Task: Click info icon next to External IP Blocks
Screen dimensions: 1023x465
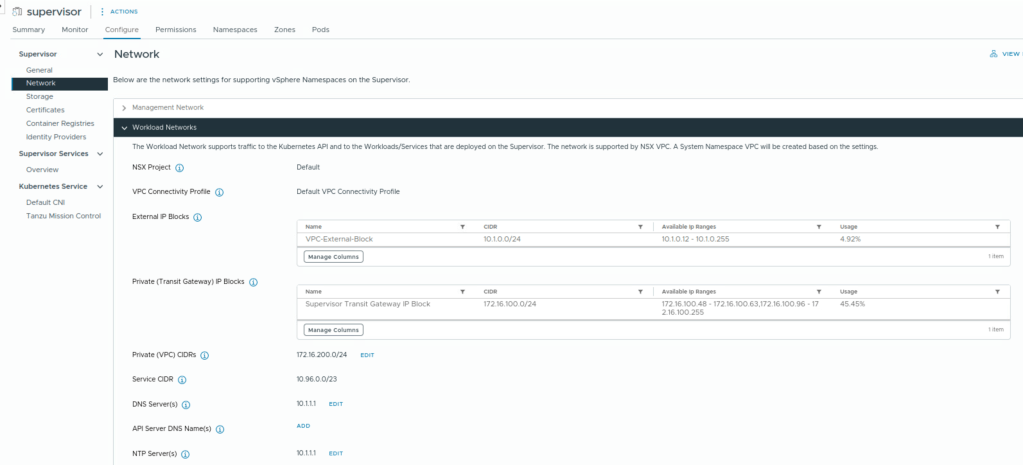Action: pyautogui.click(x=197, y=217)
